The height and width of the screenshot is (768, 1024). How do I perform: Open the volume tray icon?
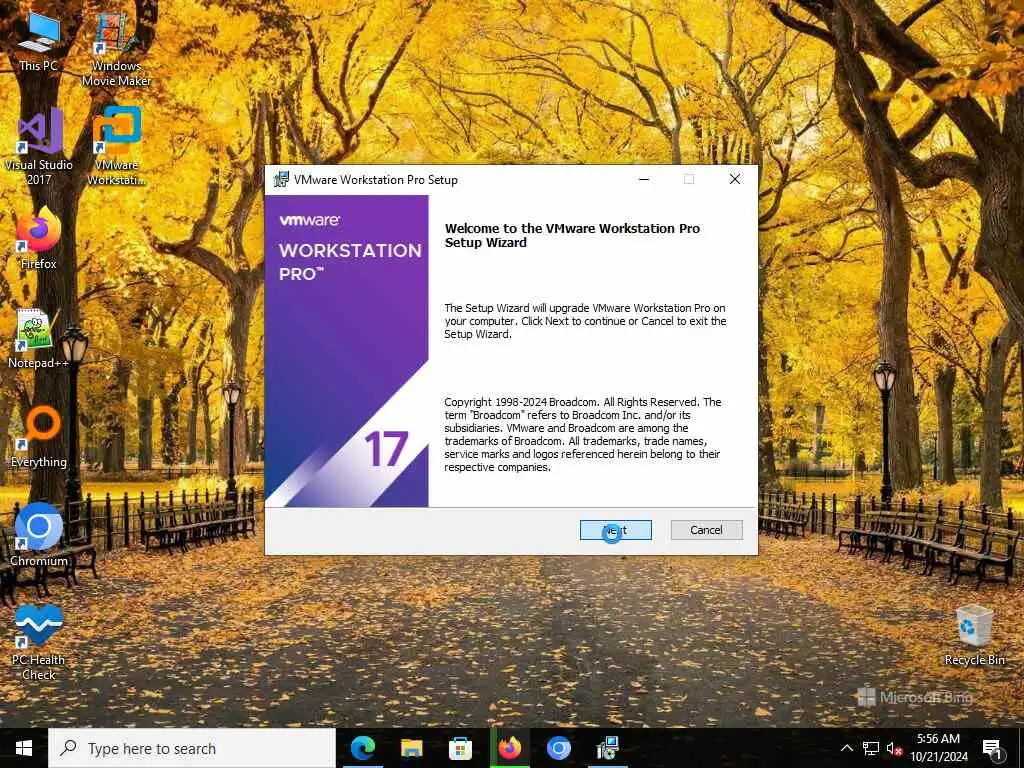894,748
